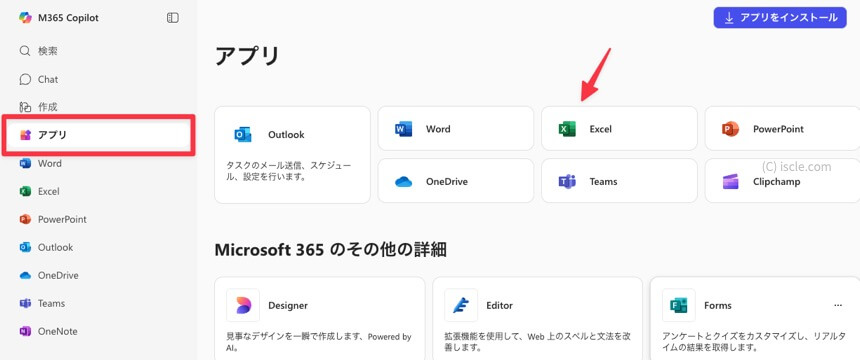Click the Excel icon in the sidebar
The height and width of the screenshot is (360, 860).
coord(25,191)
